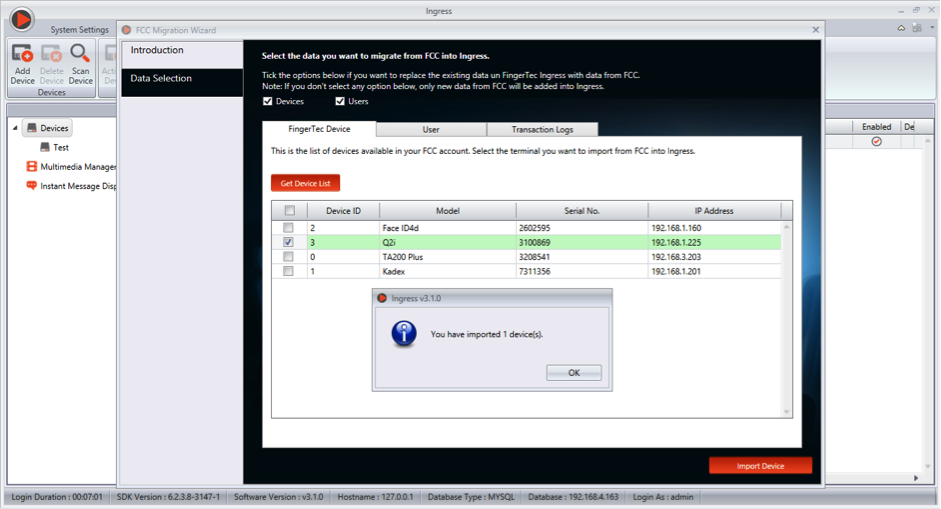
Task: Click the serial number 2602595 cell
Action: [582, 228]
